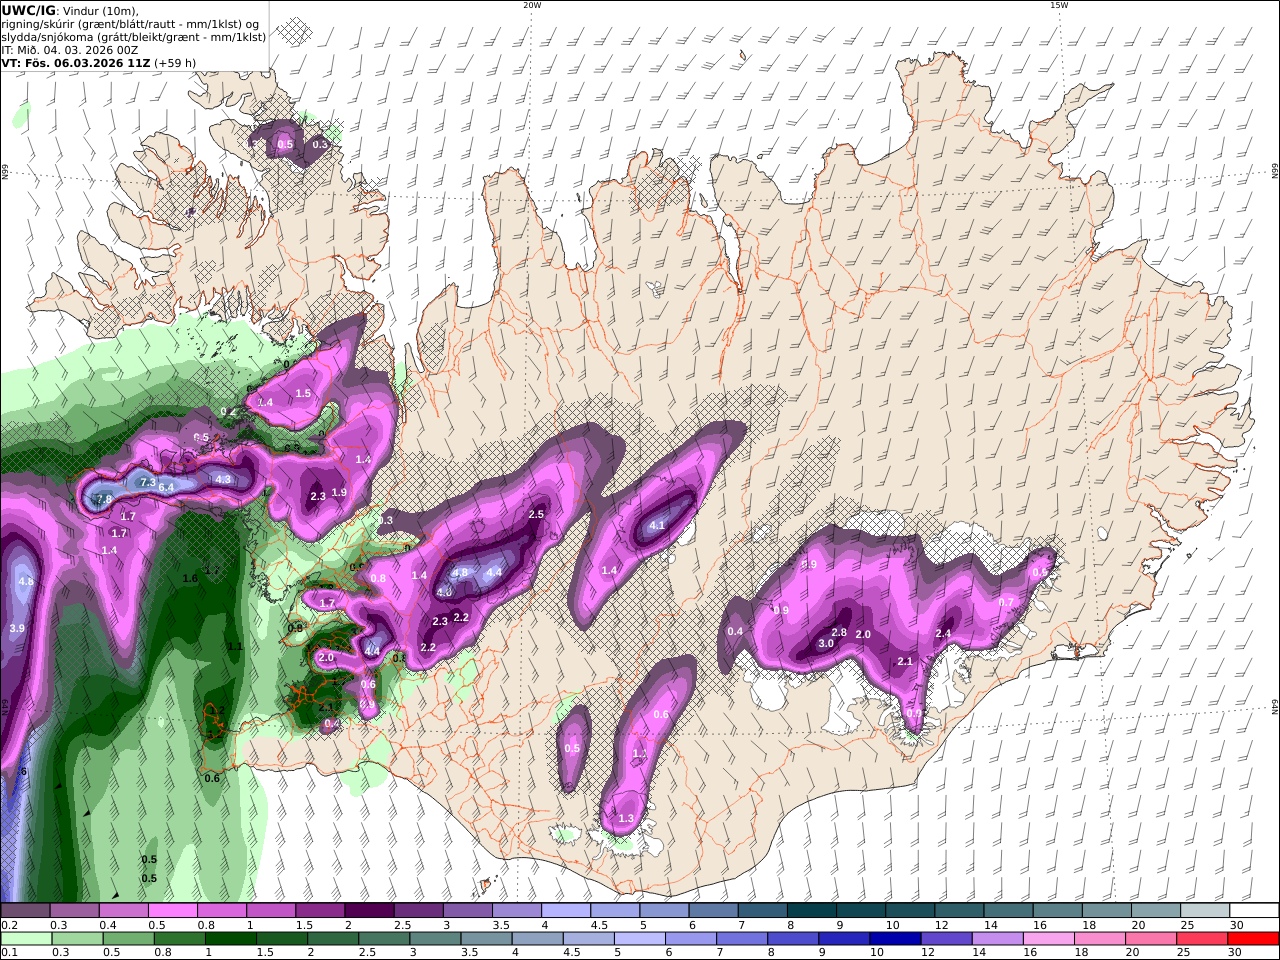Screen dimensions: 1280x960
Task: Click the 1.3 precipitation value on the map
Action: click(626, 818)
